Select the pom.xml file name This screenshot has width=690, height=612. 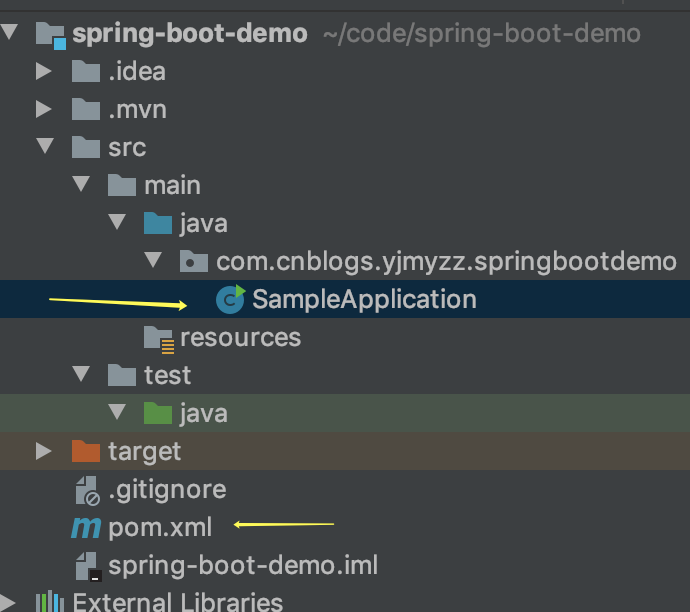pos(160,528)
